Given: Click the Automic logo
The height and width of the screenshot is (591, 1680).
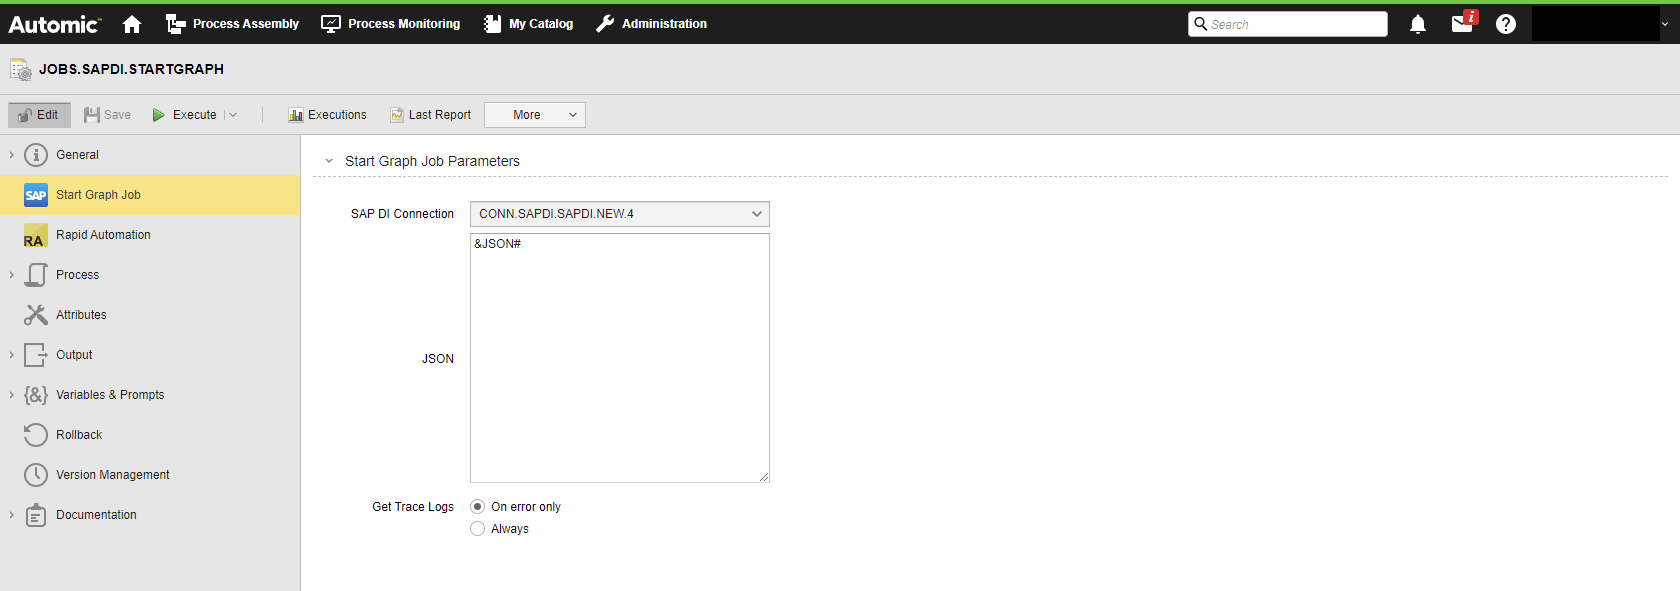Looking at the screenshot, I should click(54, 24).
